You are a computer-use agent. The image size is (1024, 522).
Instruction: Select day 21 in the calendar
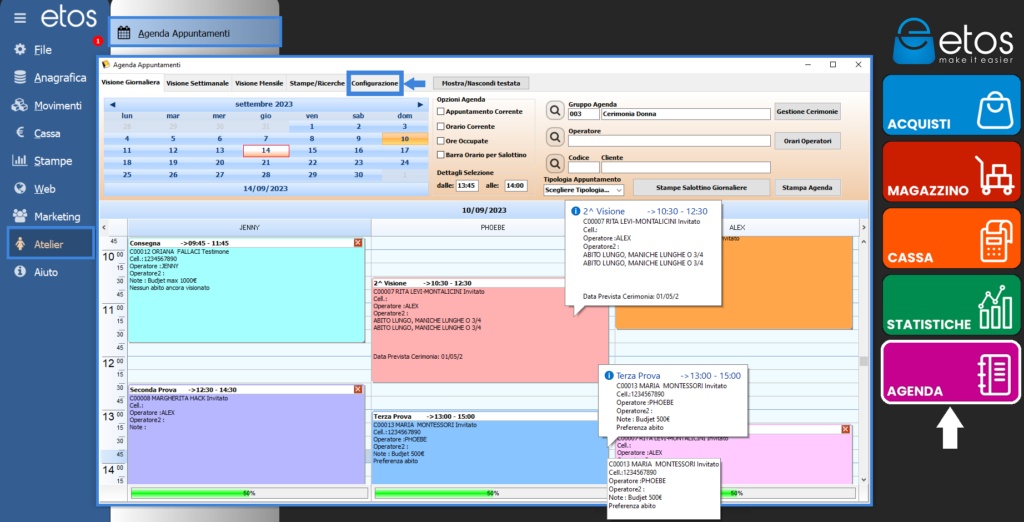[266, 162]
